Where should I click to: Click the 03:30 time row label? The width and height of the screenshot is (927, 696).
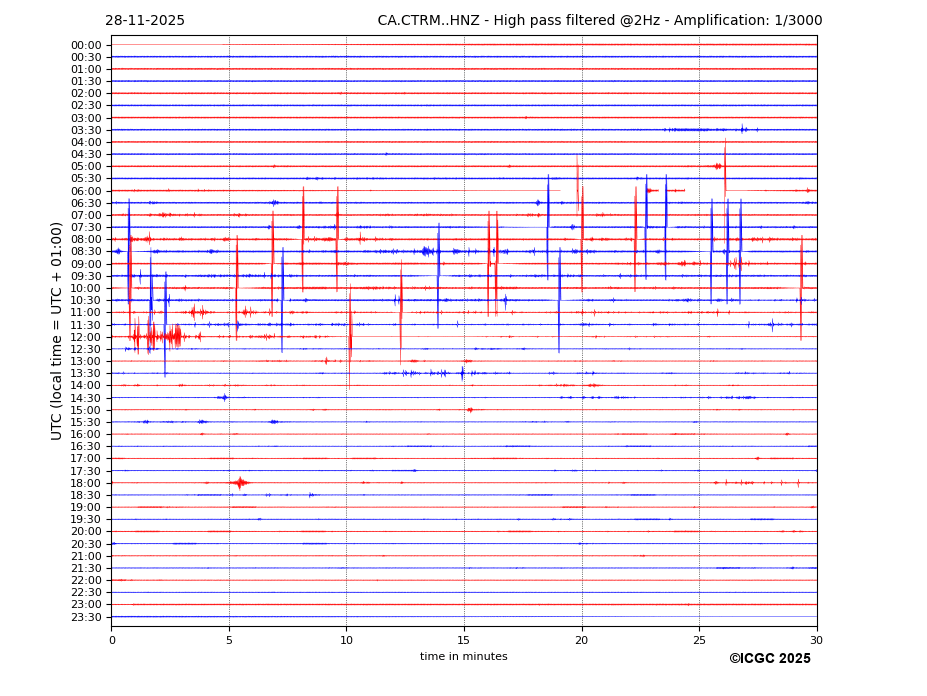coord(85,130)
